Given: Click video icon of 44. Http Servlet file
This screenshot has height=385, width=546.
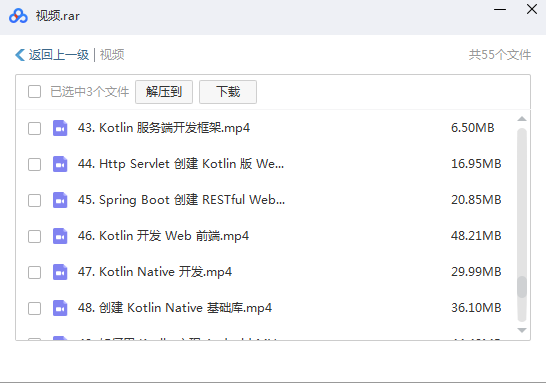Looking at the screenshot, I should coord(60,164).
